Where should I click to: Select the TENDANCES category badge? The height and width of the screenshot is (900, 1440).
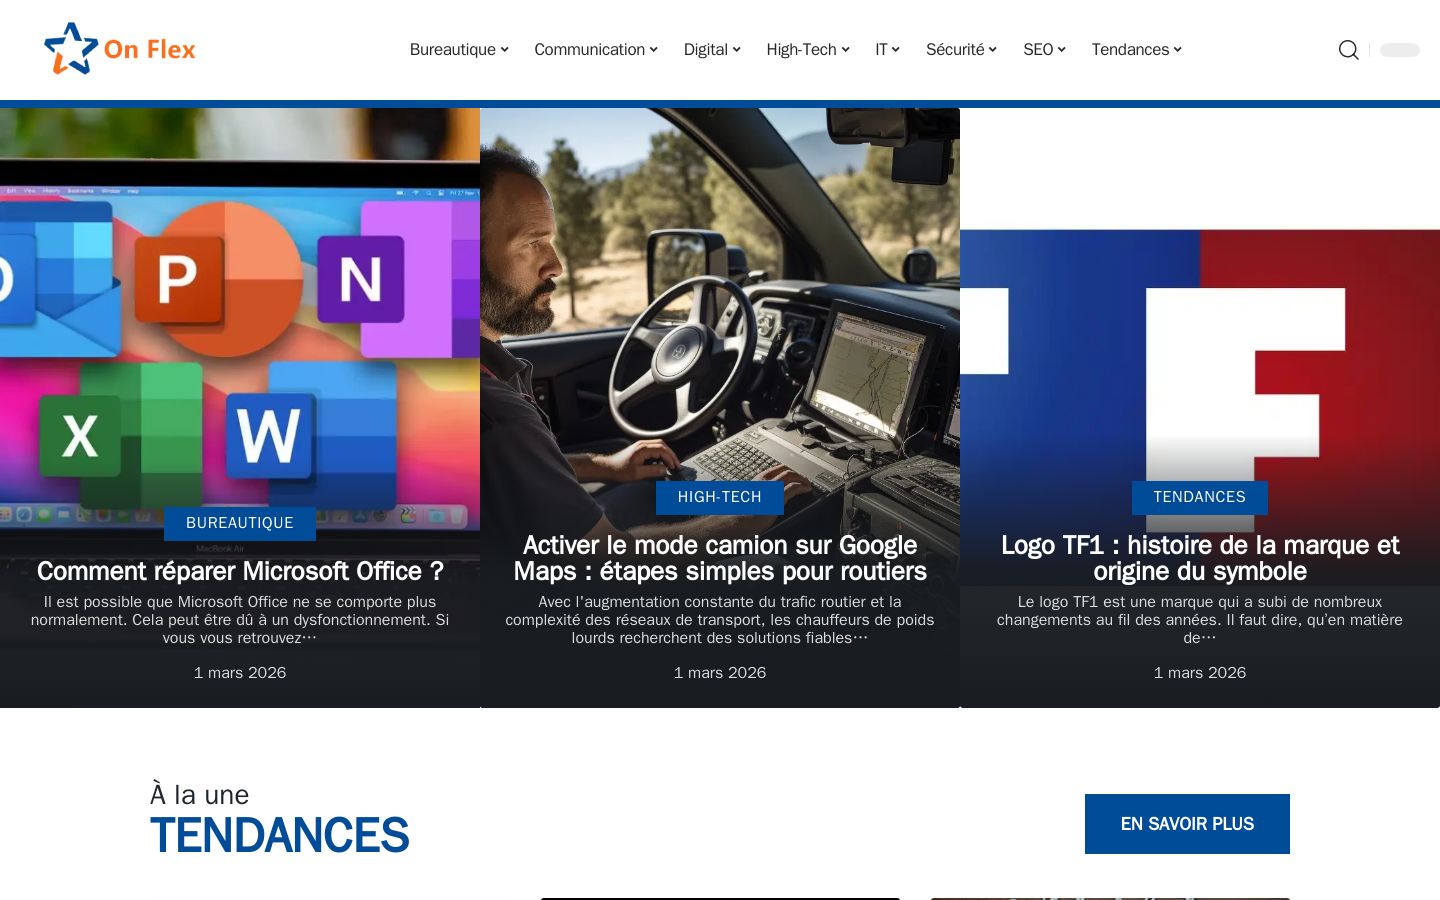click(x=1200, y=497)
